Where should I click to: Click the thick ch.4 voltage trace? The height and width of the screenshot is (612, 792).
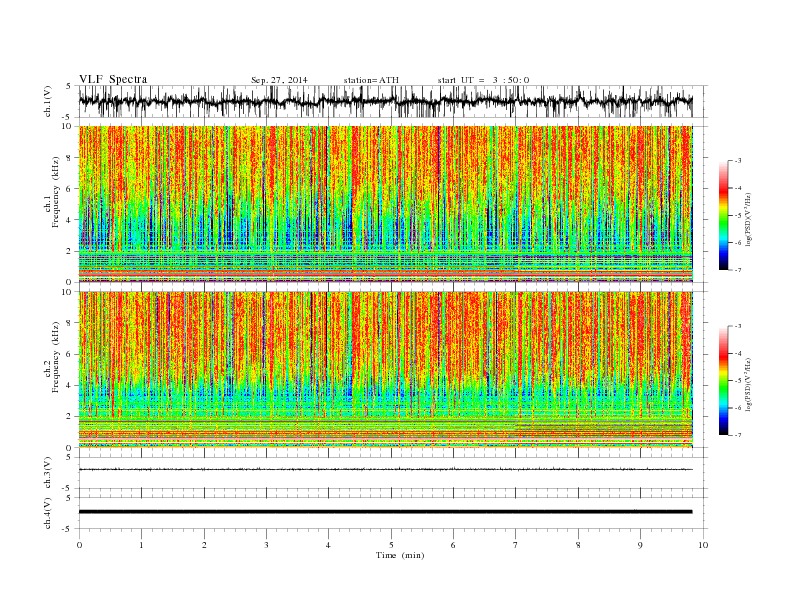point(385,512)
